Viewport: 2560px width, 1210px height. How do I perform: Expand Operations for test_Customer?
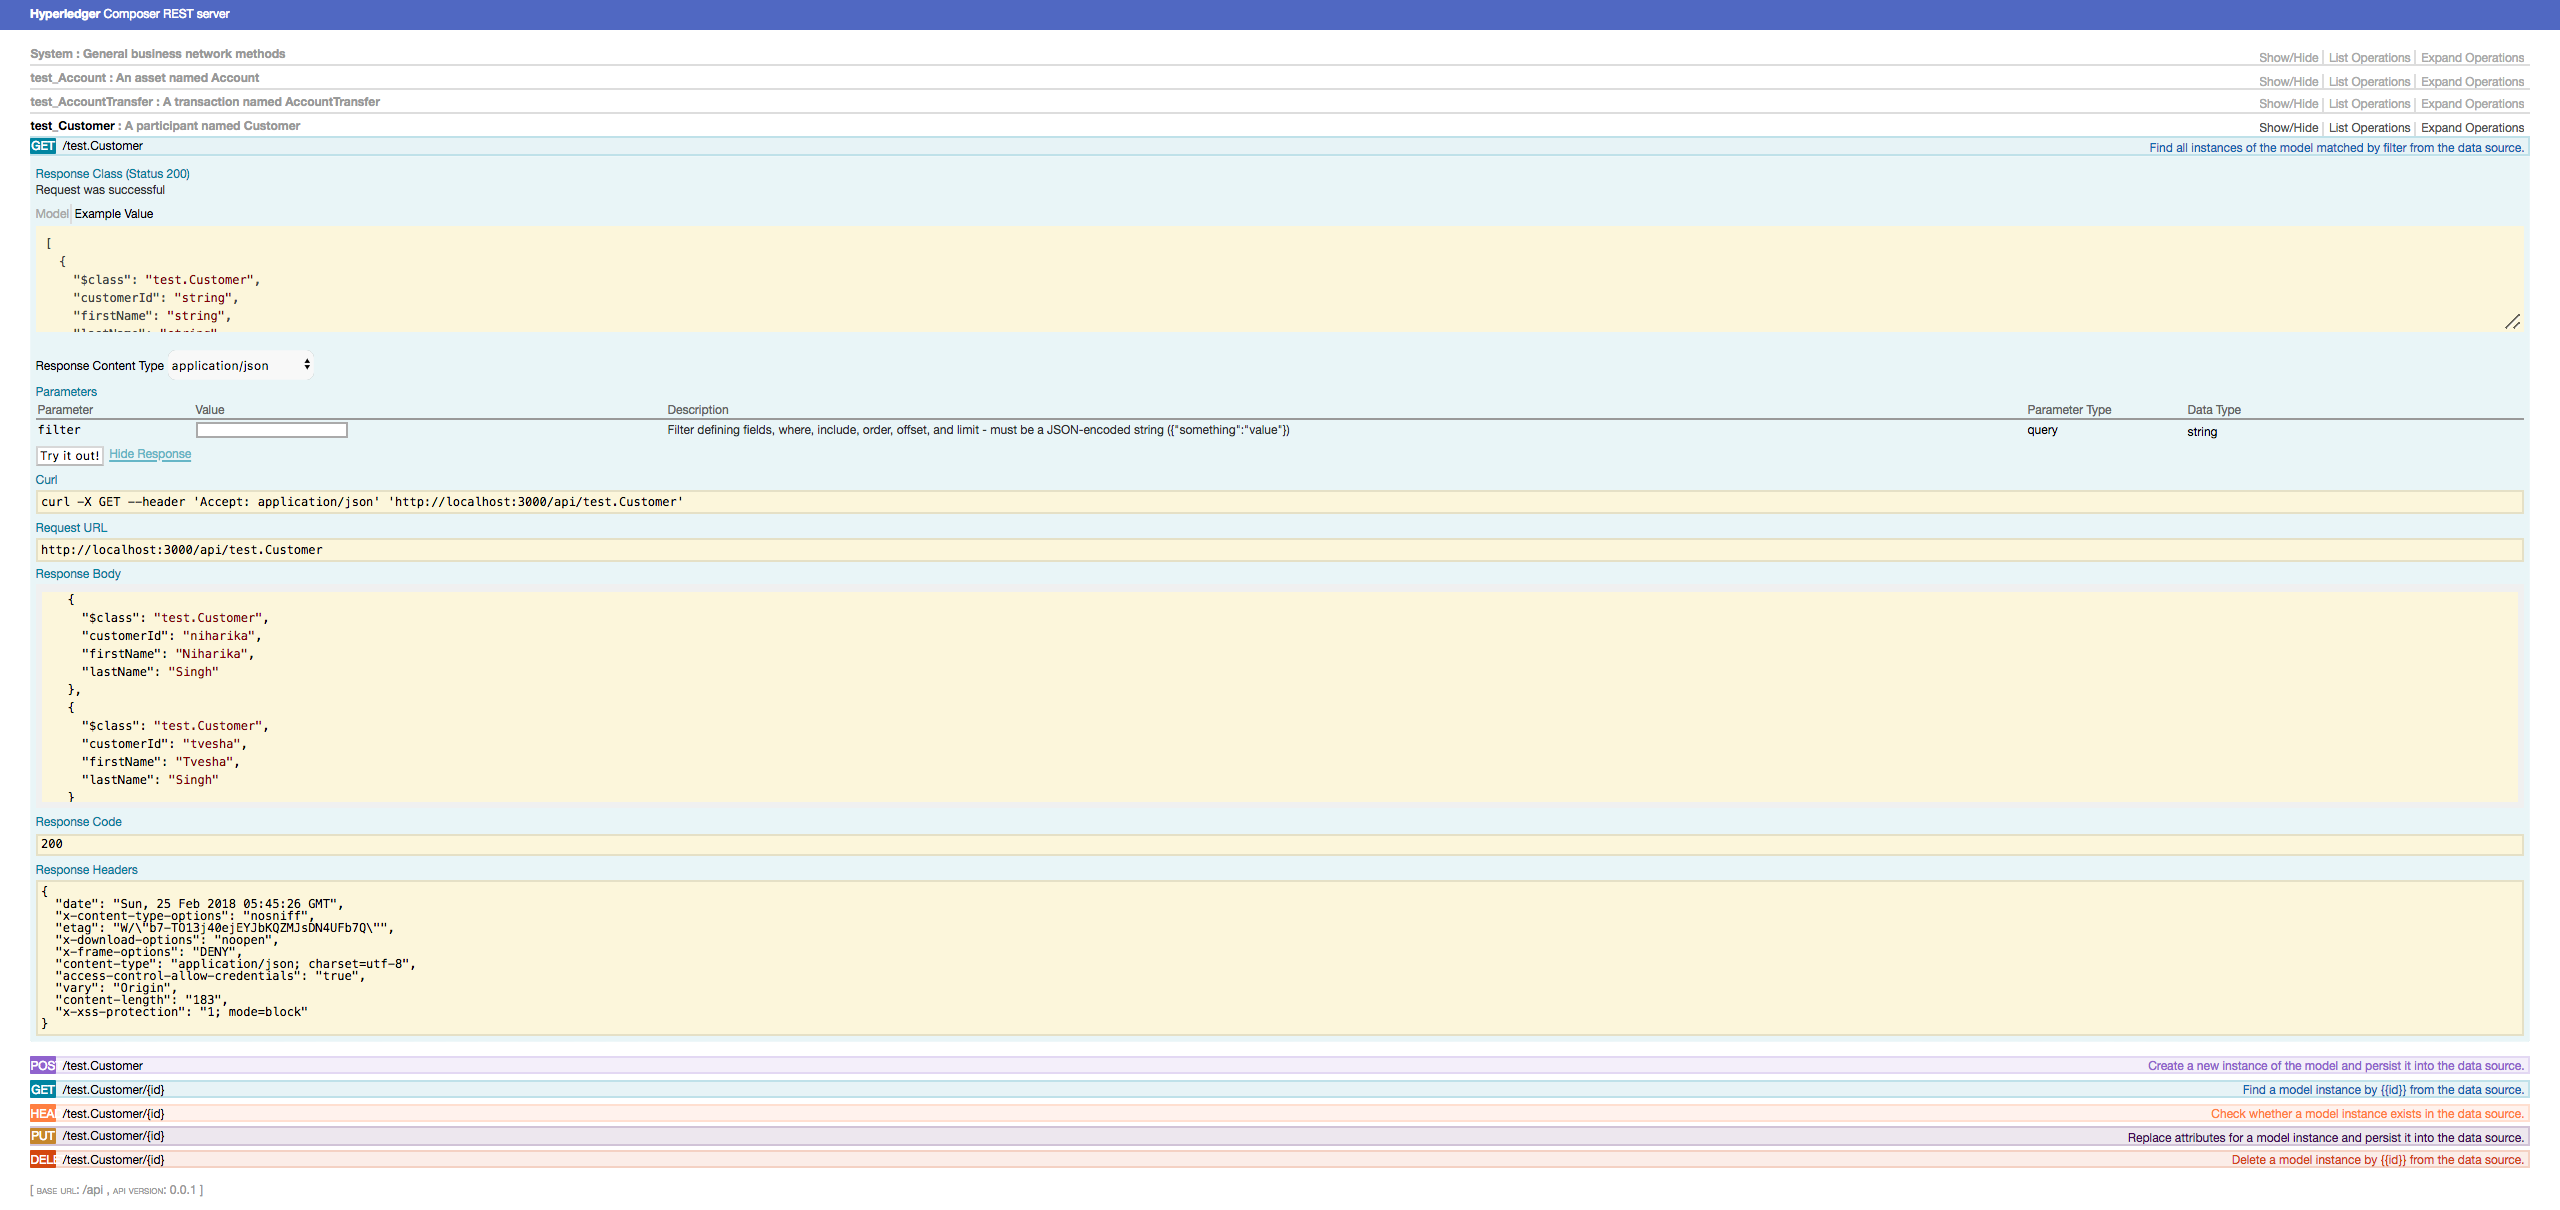click(2472, 128)
